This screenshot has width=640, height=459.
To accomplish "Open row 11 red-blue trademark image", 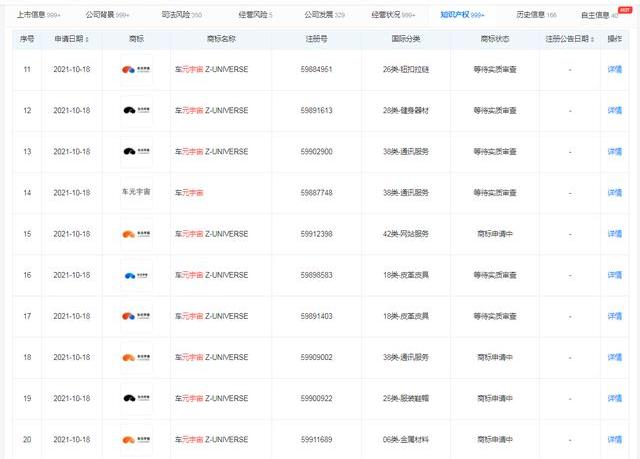I will [x=136, y=70].
